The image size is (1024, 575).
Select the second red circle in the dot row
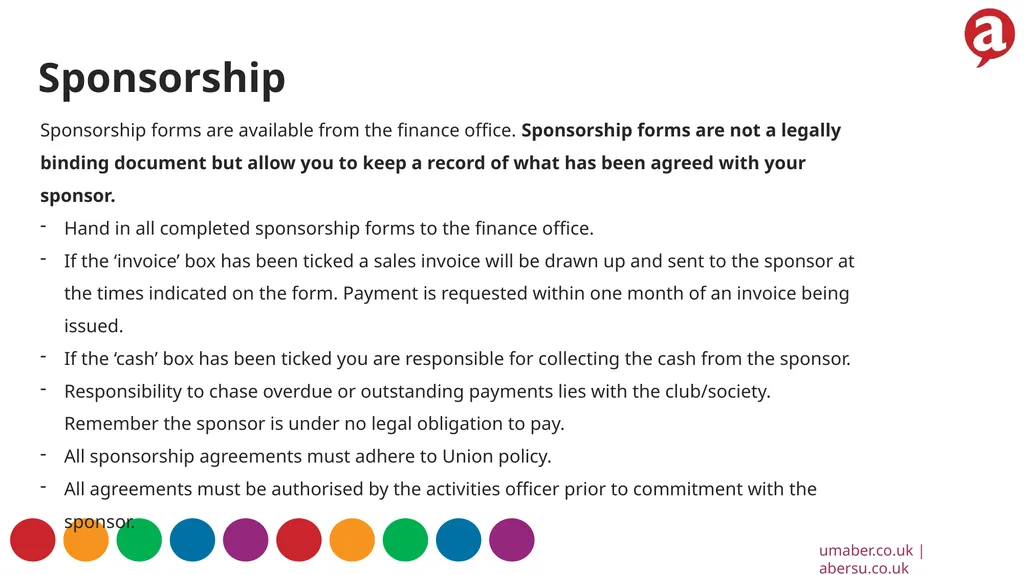click(299, 540)
